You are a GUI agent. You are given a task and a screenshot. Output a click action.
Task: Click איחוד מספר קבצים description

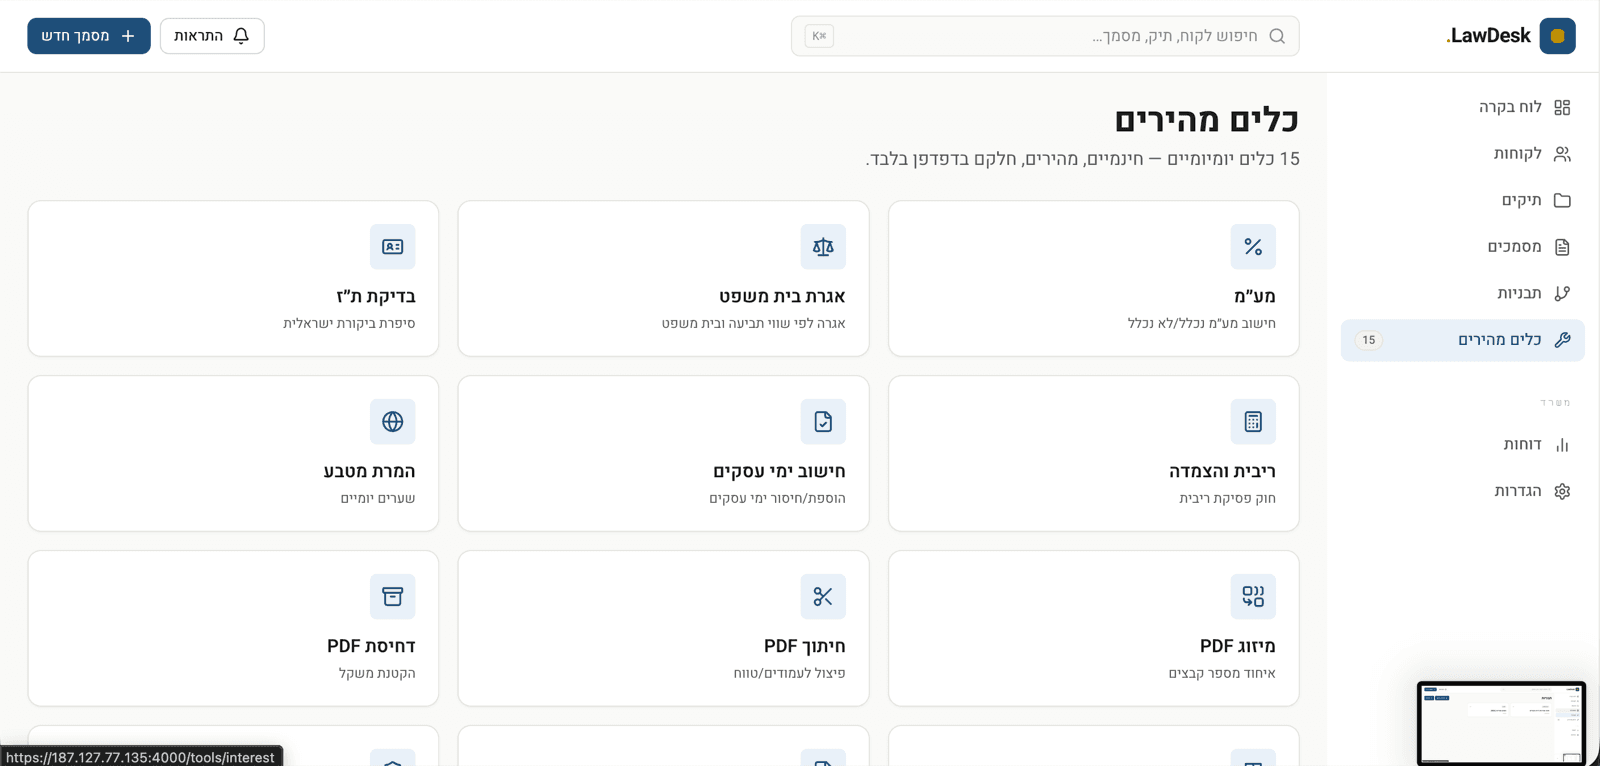(x=1222, y=673)
